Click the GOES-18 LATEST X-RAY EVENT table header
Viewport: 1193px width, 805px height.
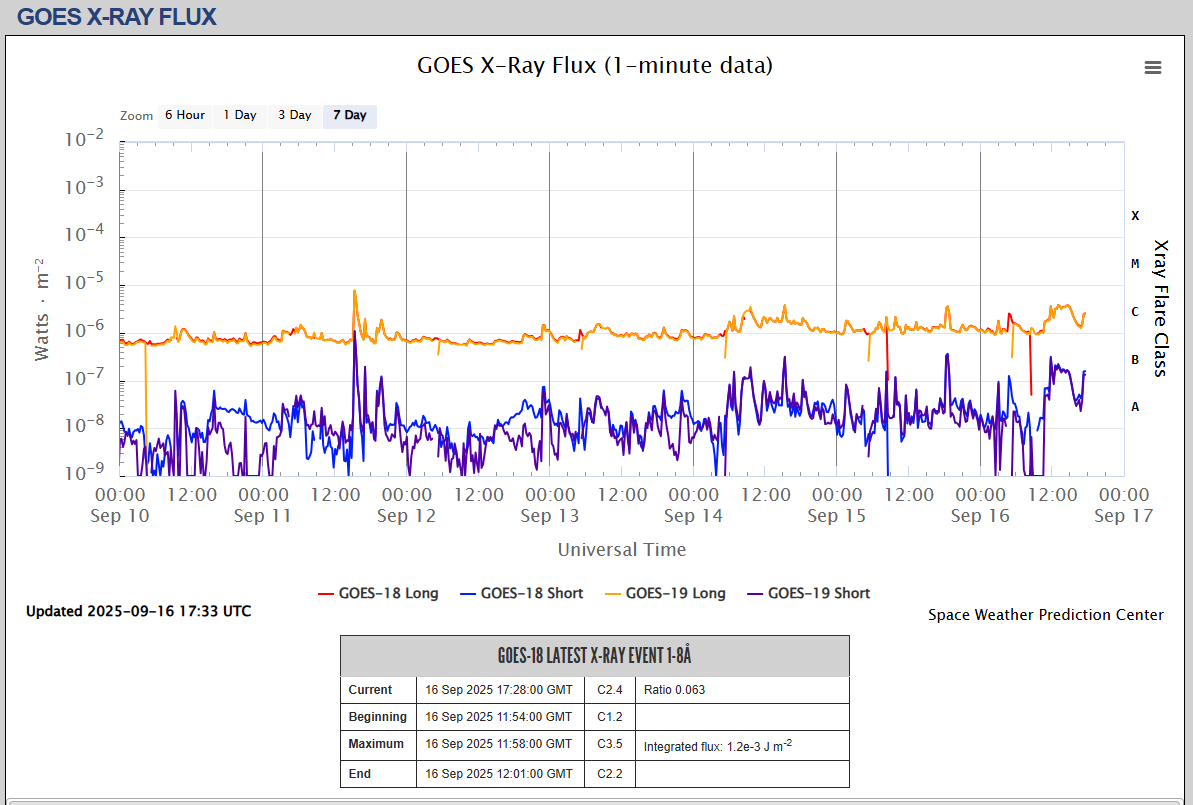[x=594, y=656]
